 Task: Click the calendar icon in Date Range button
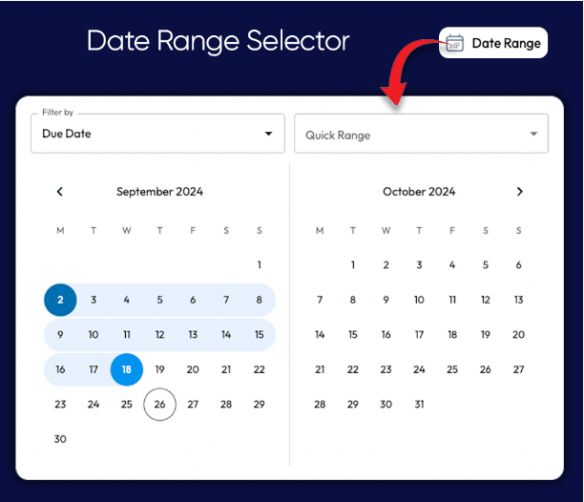(x=454, y=43)
